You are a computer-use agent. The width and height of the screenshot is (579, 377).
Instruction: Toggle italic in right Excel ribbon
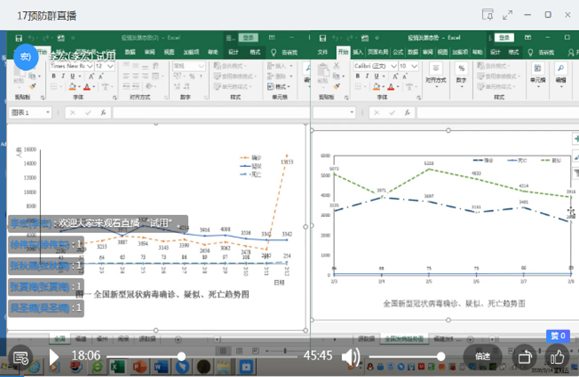tap(367, 76)
